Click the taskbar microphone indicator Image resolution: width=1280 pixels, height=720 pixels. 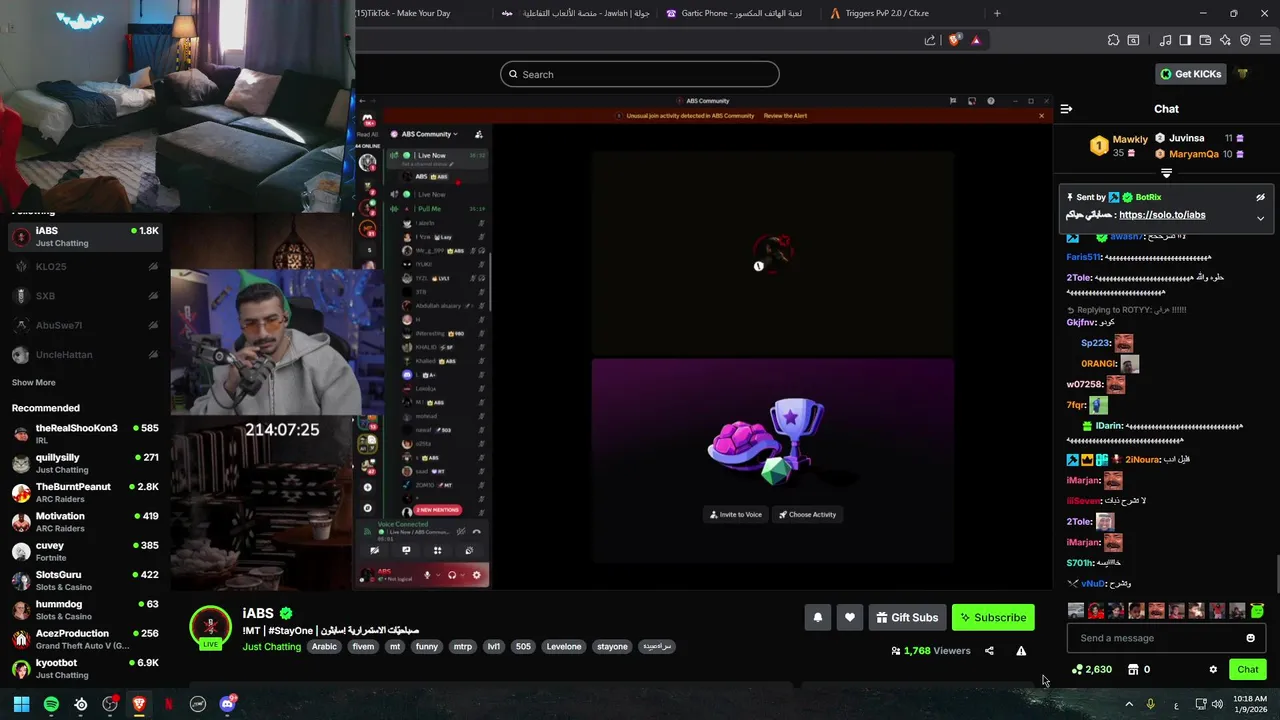(x=1150, y=704)
